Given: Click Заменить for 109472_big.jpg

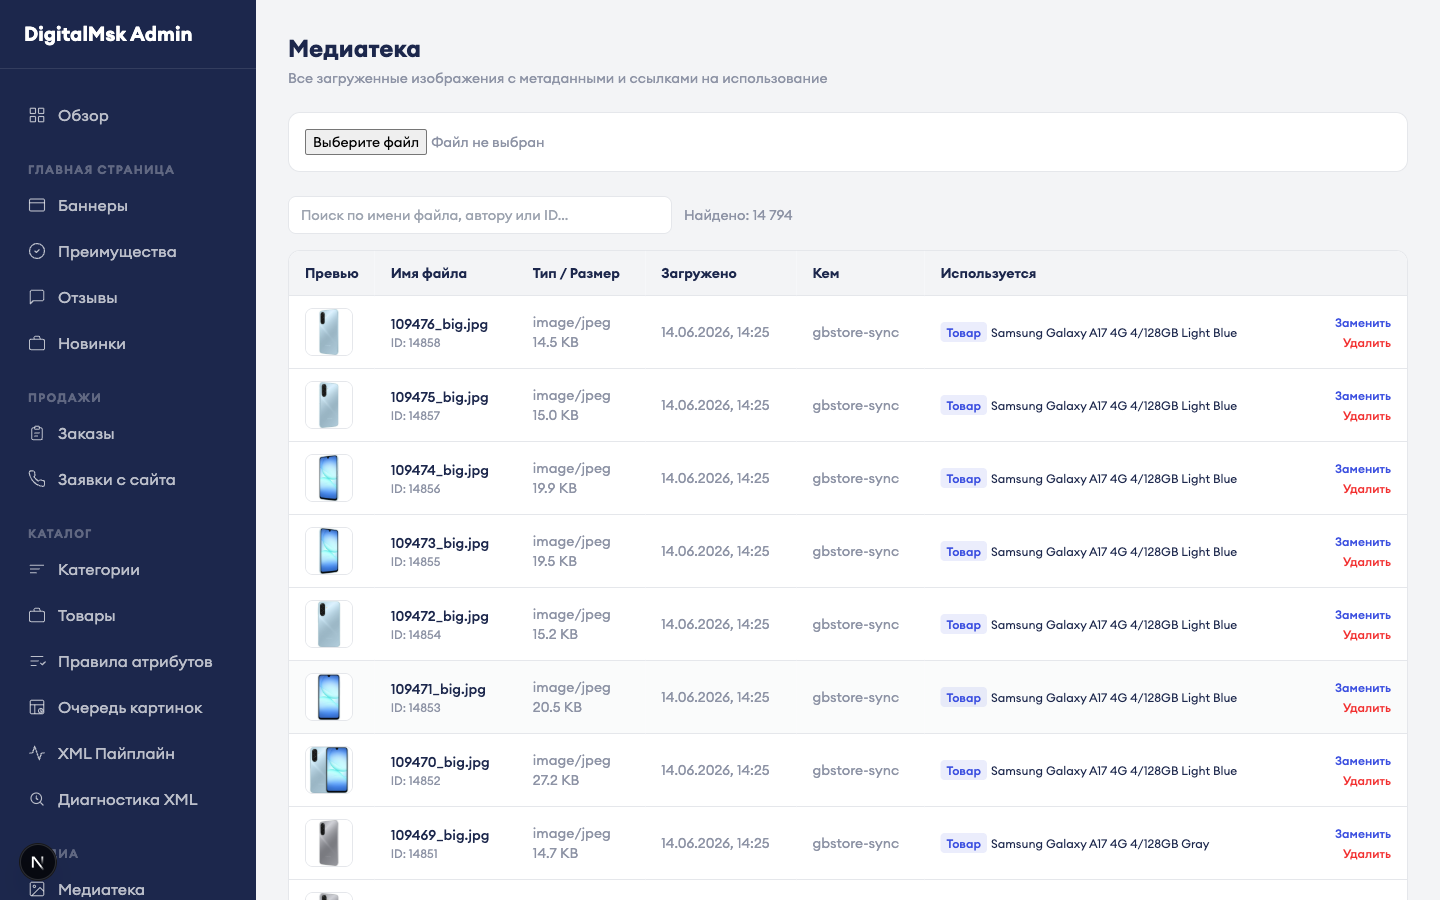Looking at the screenshot, I should click(1363, 615).
